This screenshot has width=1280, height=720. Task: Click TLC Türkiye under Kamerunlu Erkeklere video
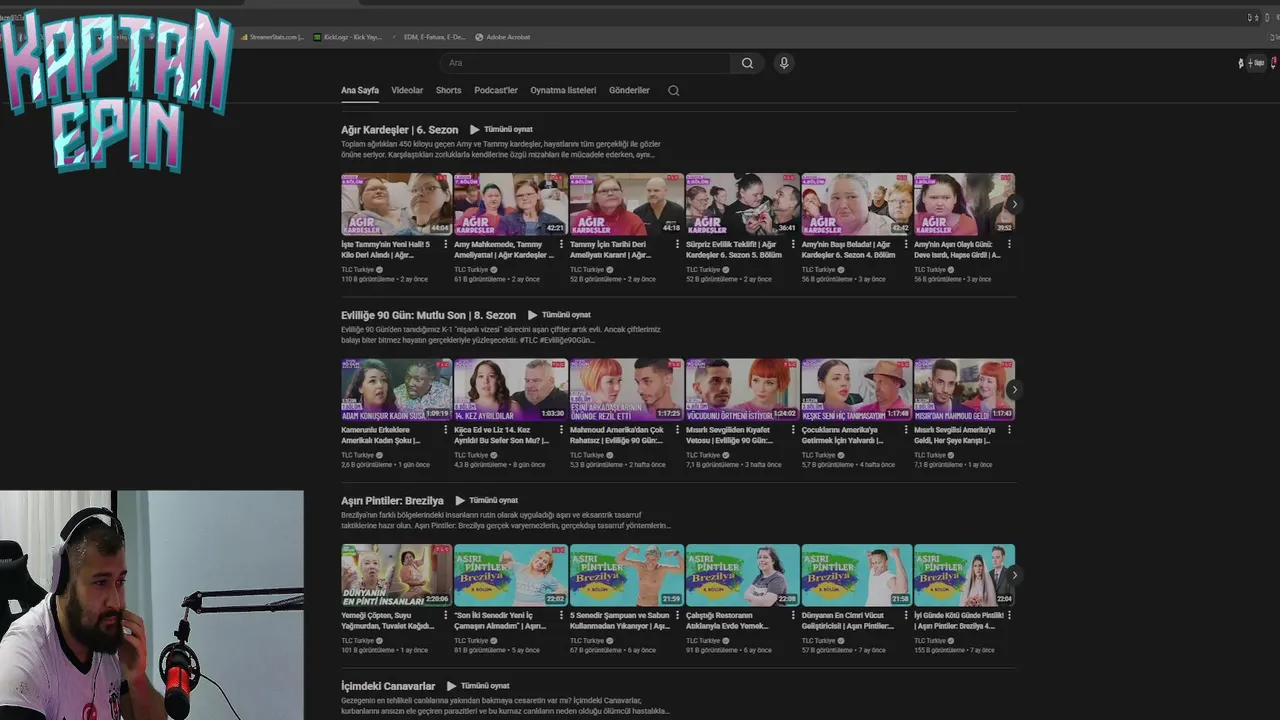[x=358, y=455]
